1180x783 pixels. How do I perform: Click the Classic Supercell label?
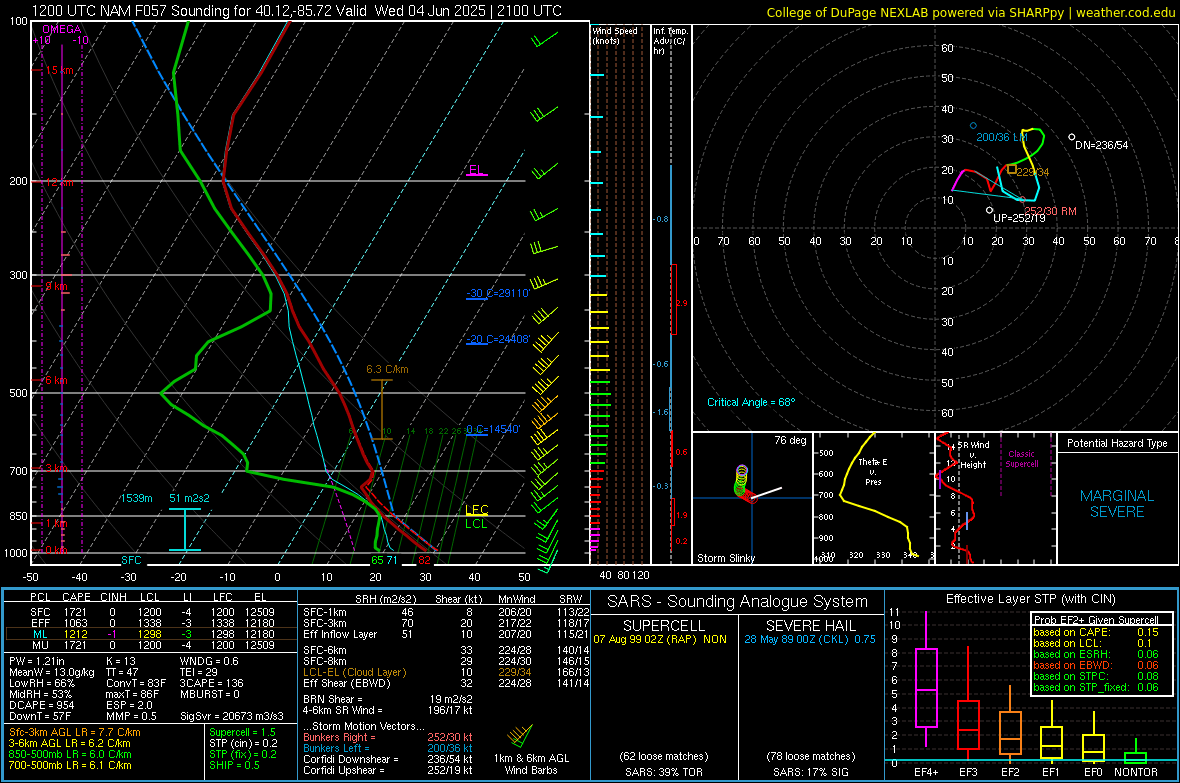click(x=1021, y=459)
